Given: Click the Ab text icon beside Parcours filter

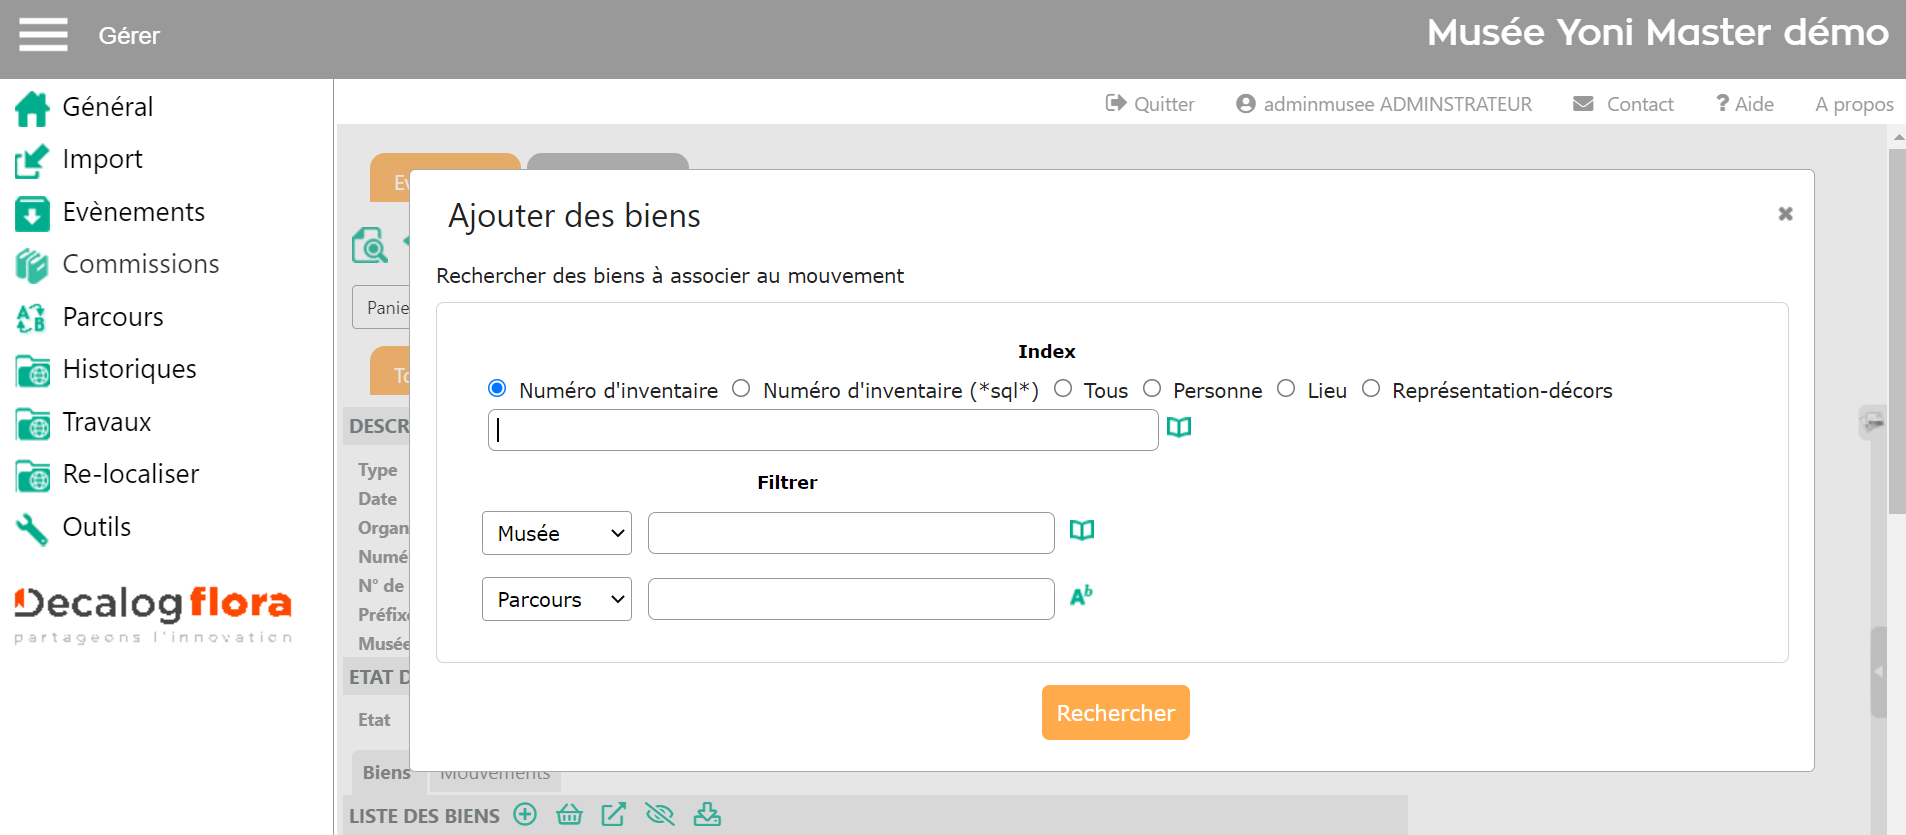Looking at the screenshot, I should pos(1081,597).
